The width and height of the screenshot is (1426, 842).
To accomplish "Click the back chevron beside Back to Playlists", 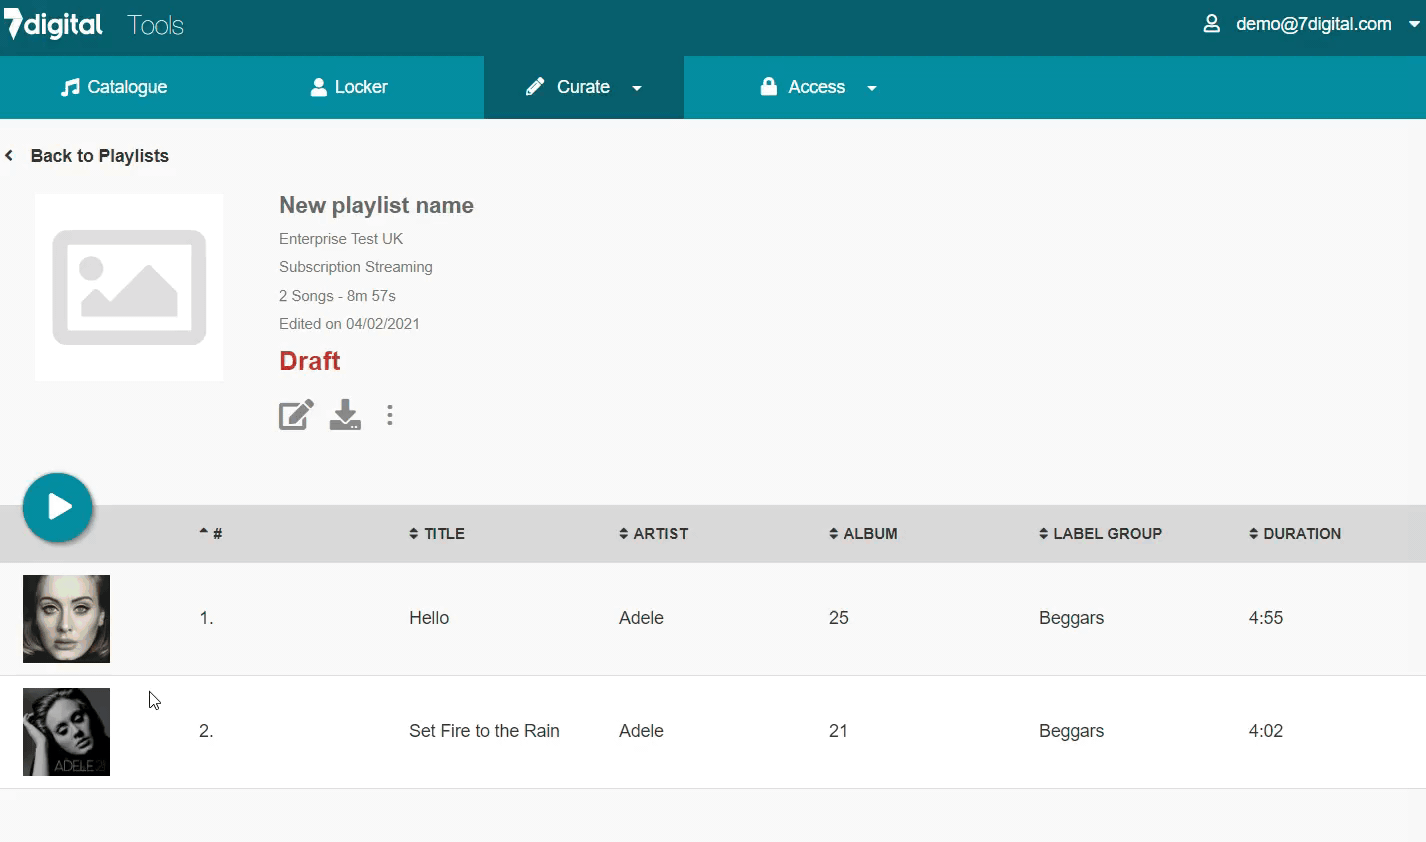I will 9,156.
